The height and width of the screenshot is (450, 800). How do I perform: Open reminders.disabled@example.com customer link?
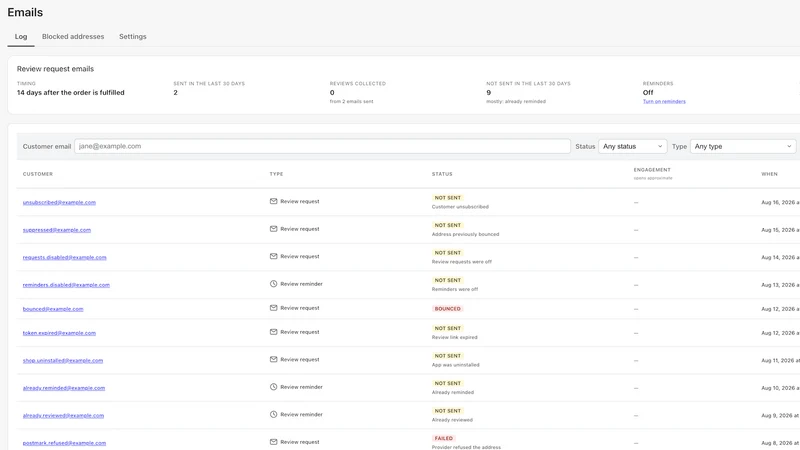(x=66, y=285)
